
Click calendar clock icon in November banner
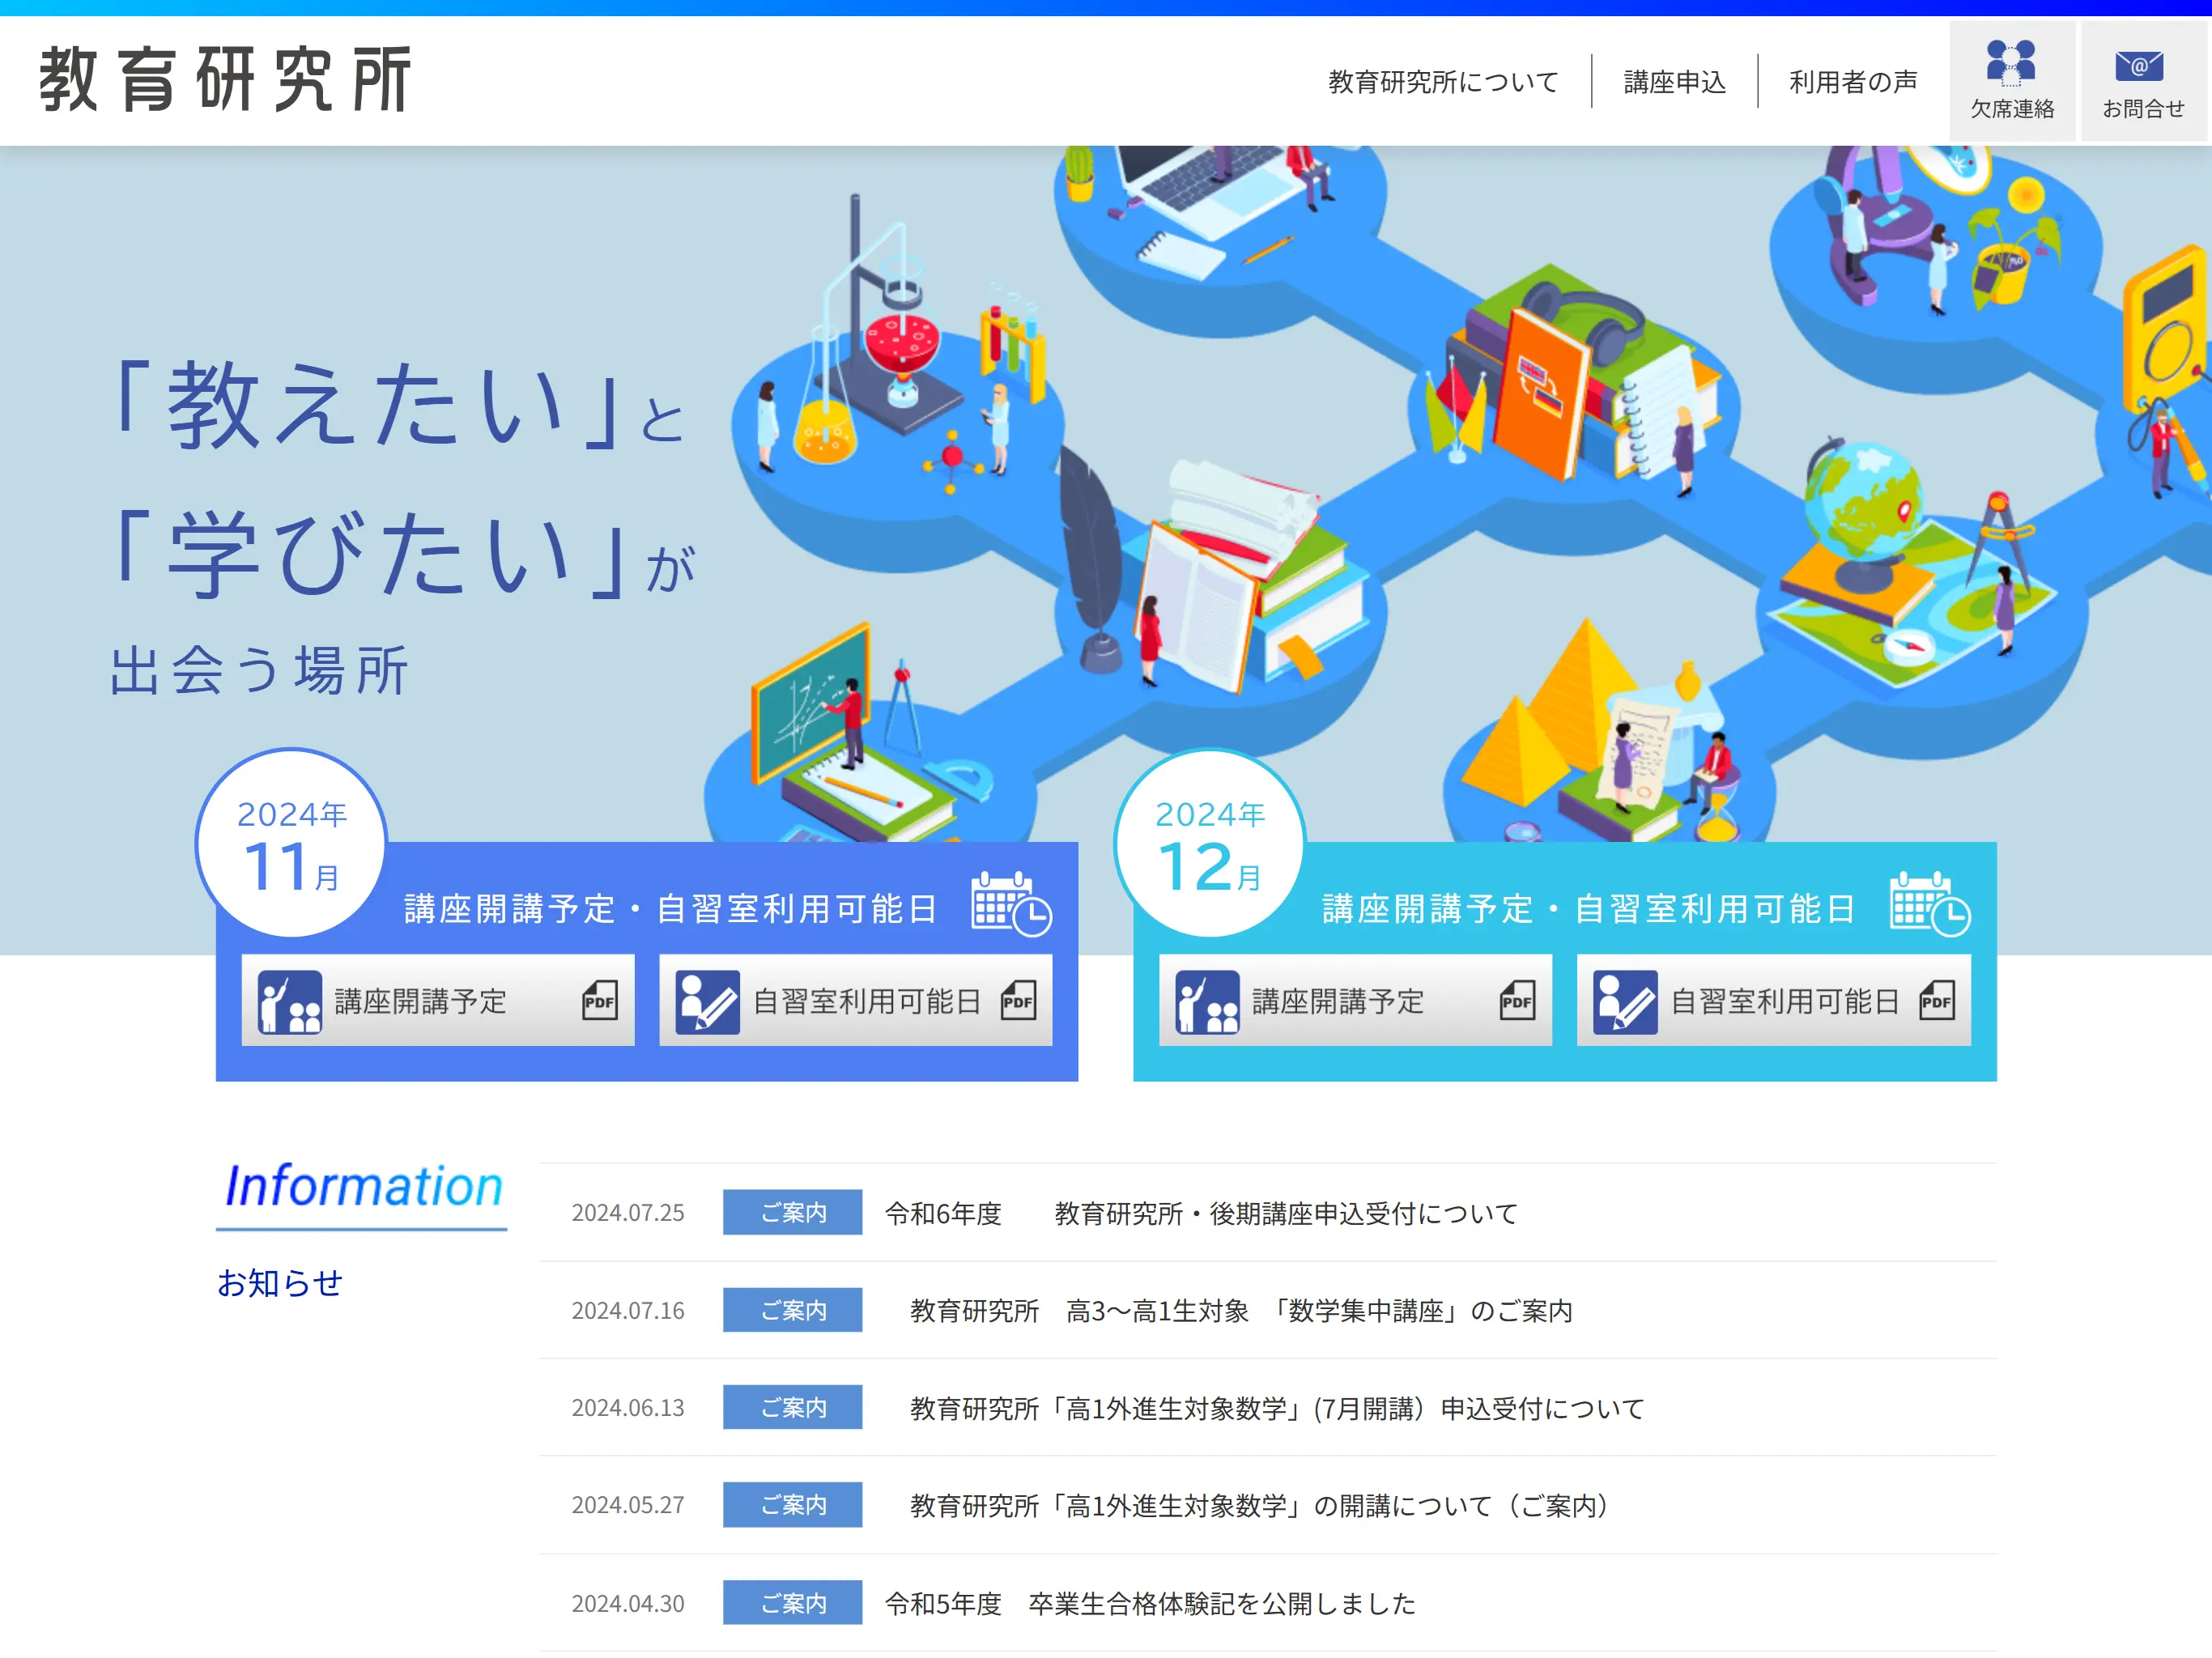pos(1011,904)
